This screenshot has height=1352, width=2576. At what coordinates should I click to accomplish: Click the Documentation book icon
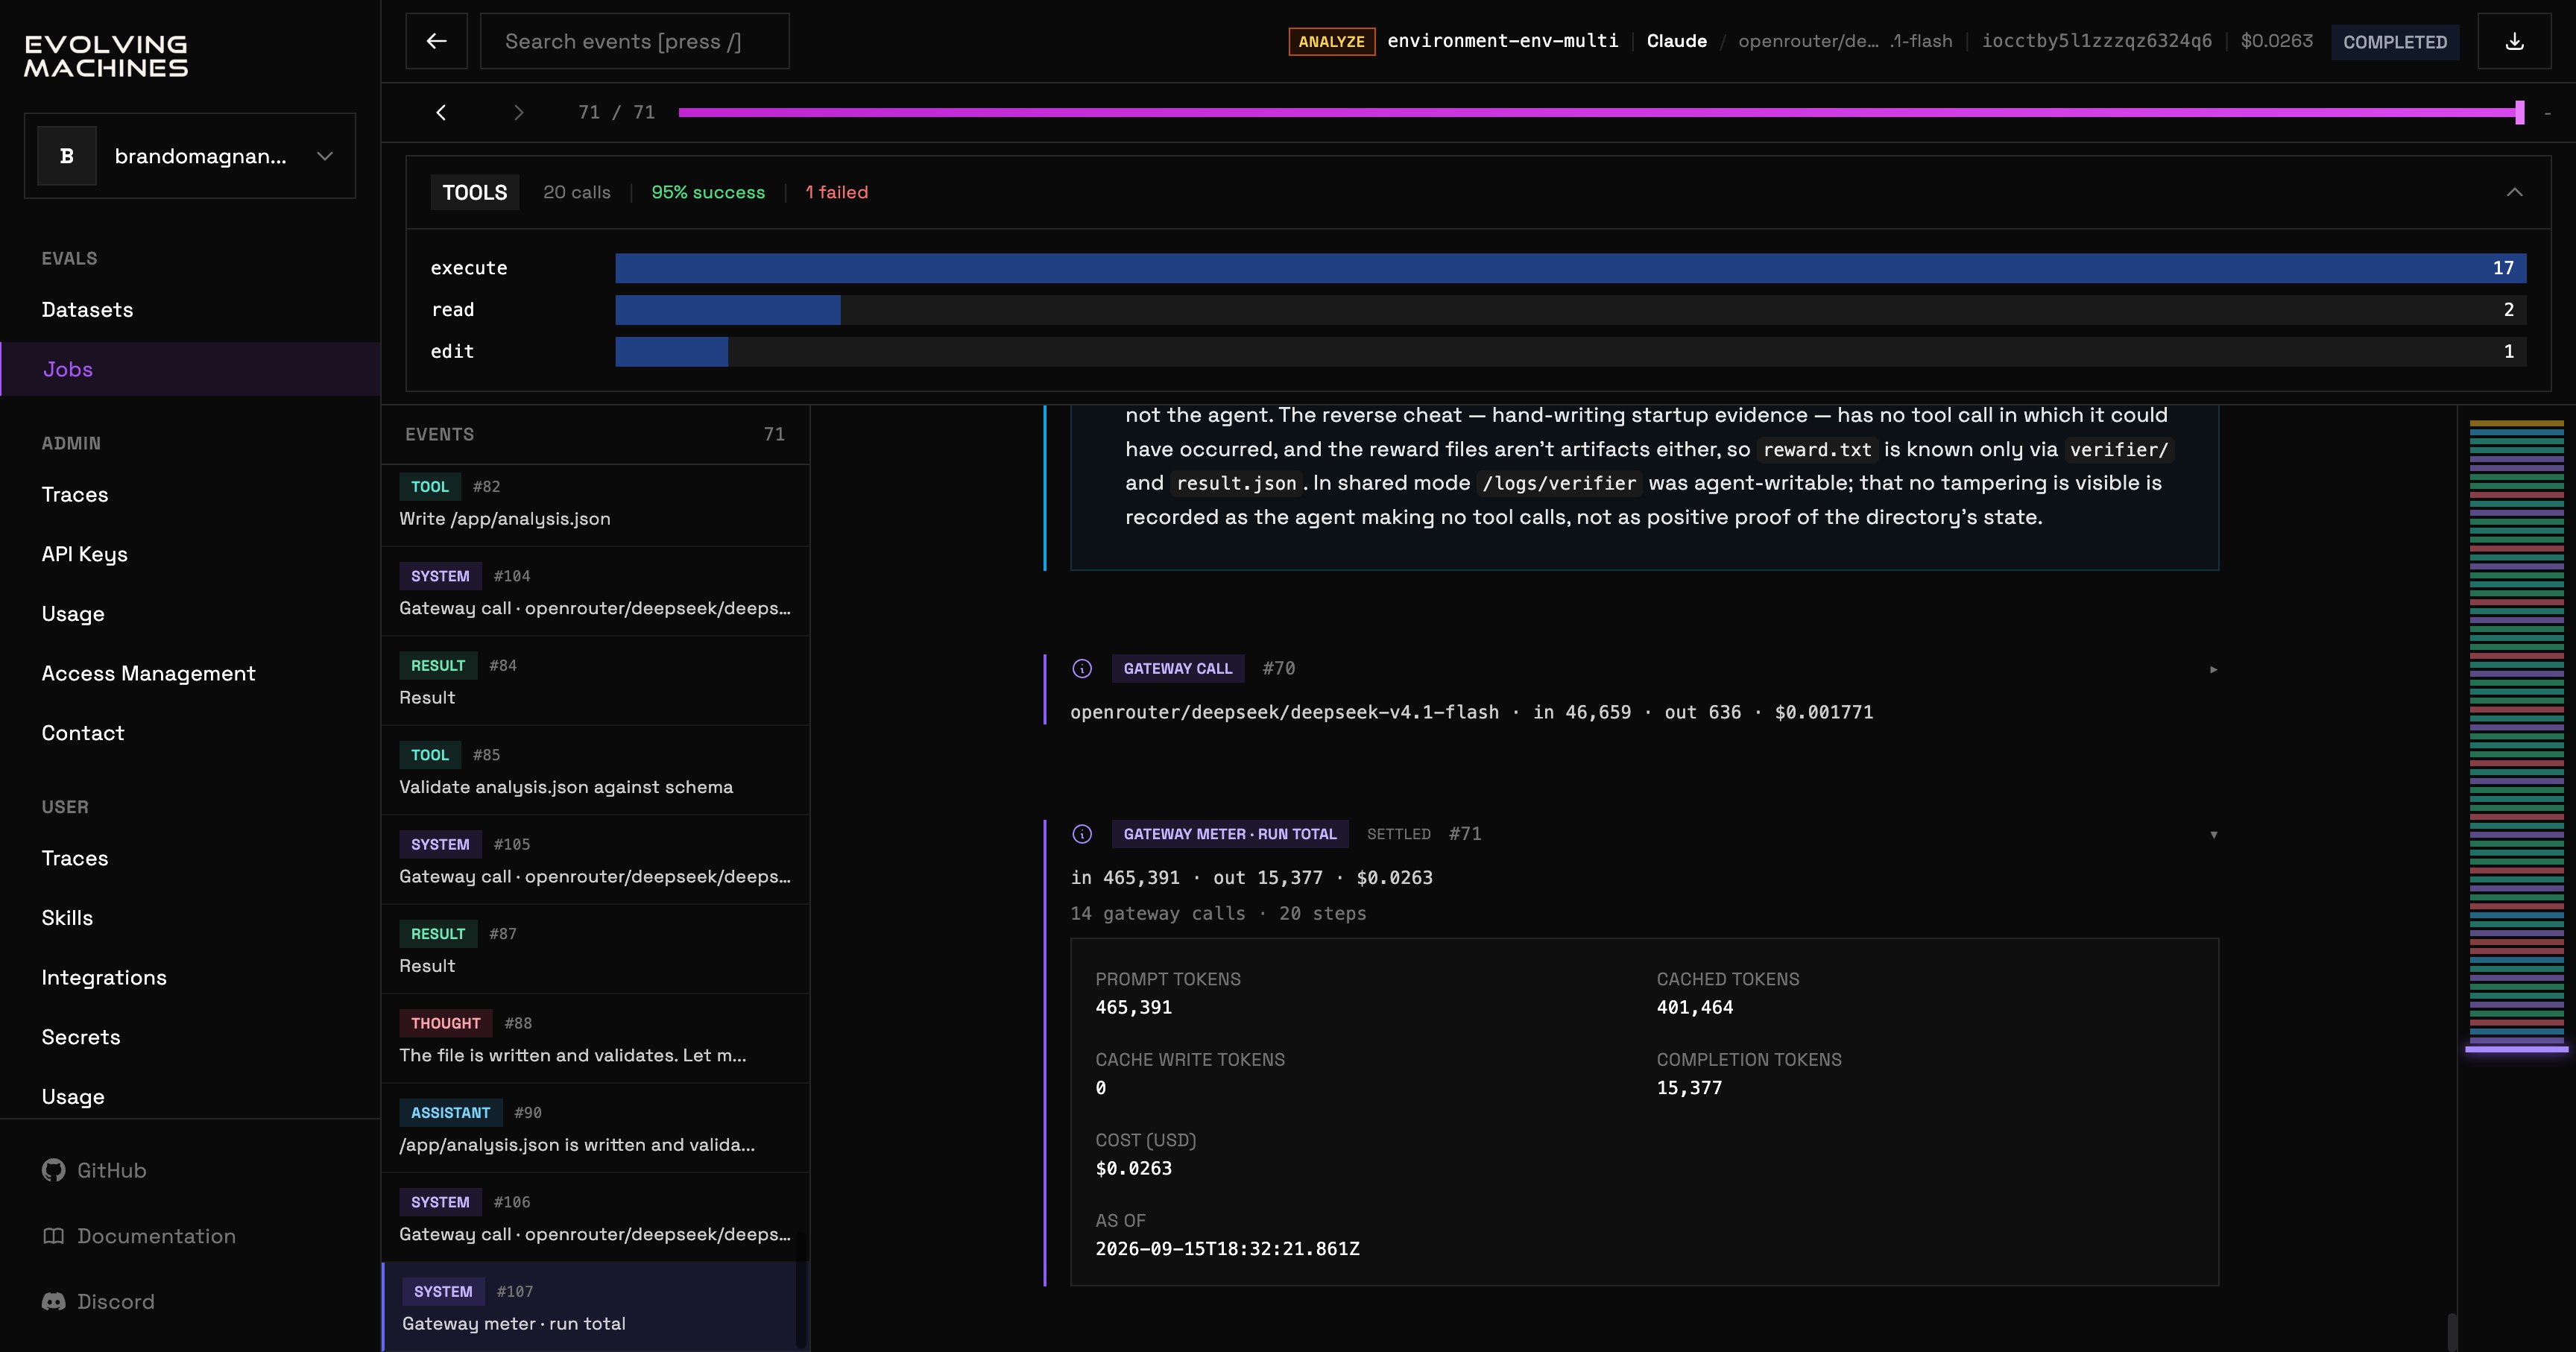coord(53,1236)
